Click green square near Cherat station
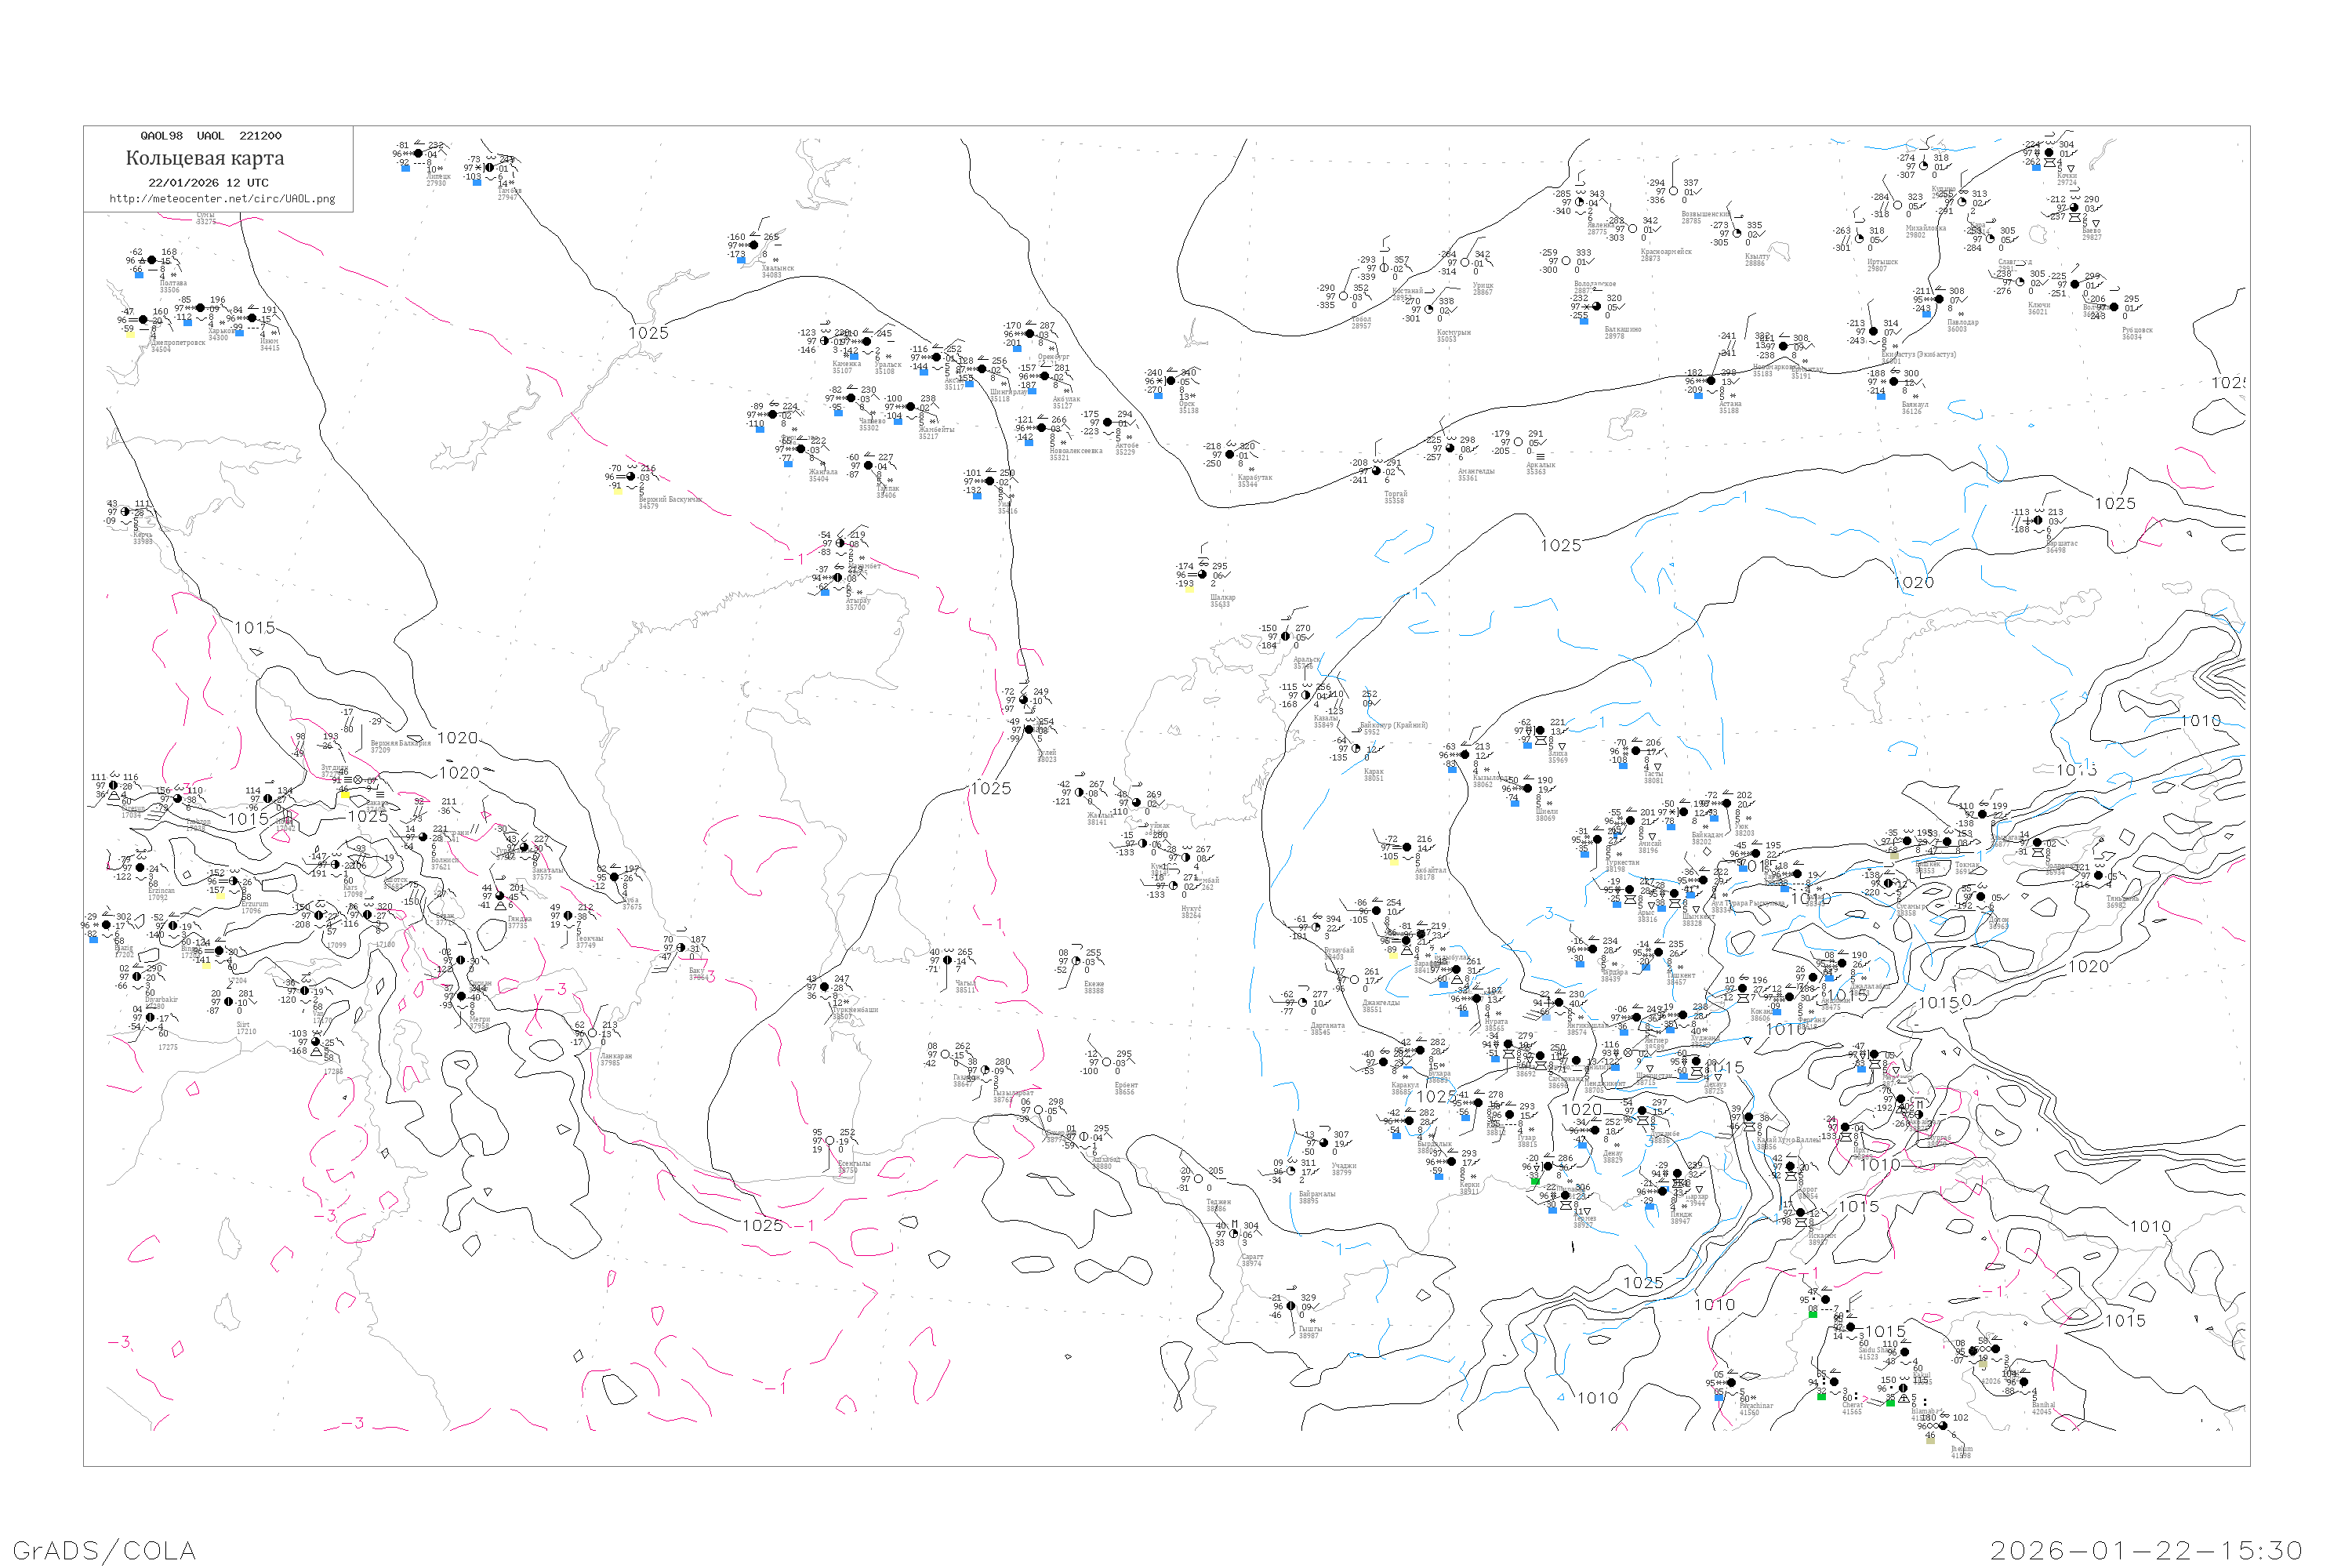Viewport: 2352px width, 1568px height. tap(1822, 1397)
